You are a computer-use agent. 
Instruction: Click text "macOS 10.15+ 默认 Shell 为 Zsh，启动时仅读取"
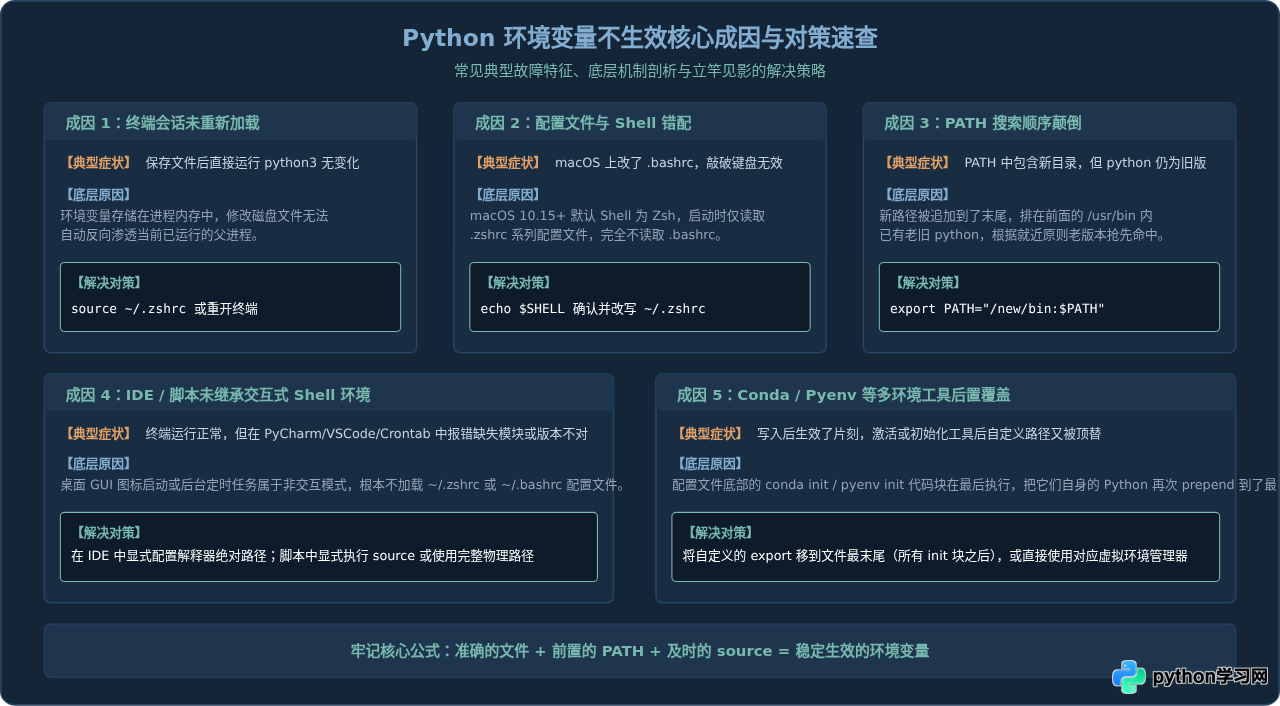tap(618, 215)
